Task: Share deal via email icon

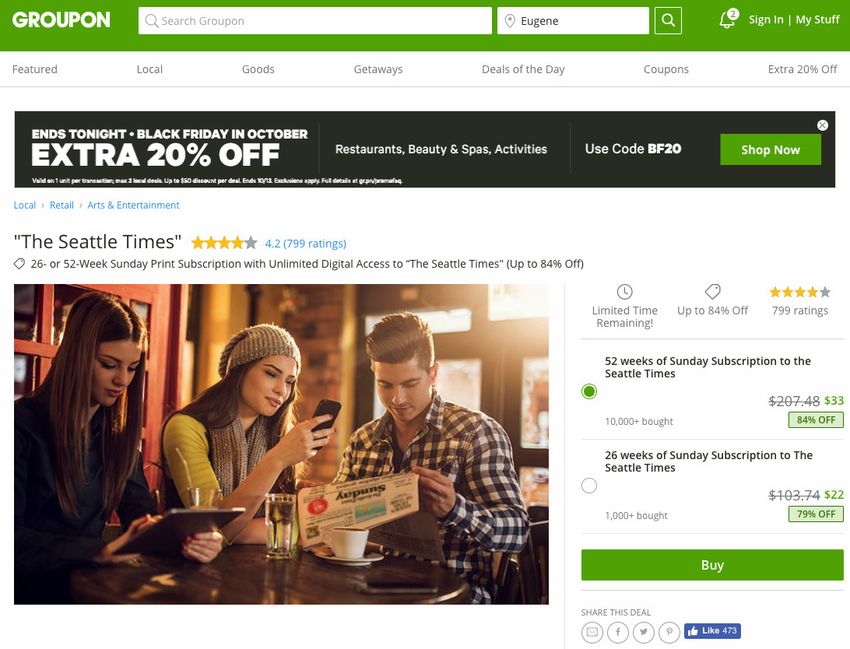Action: point(592,632)
